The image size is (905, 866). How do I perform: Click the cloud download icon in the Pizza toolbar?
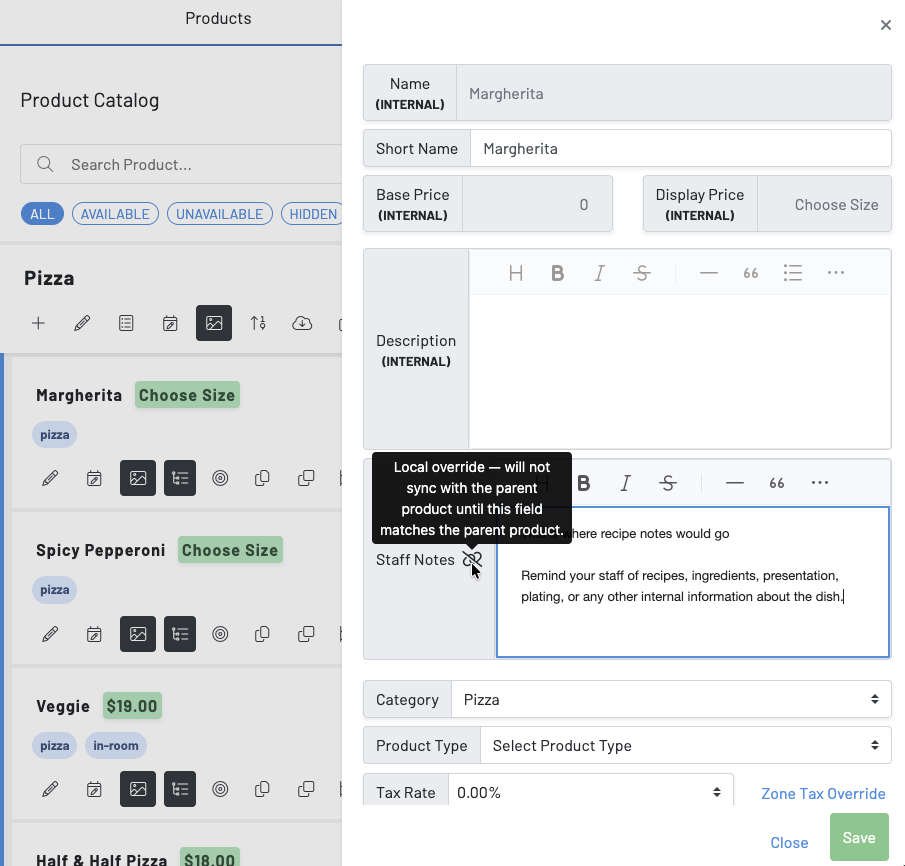tap(302, 323)
